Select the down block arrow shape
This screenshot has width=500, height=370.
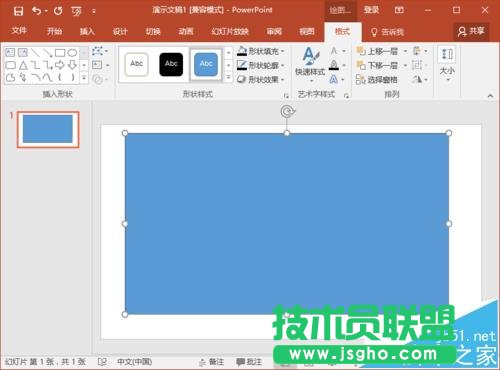tap(72, 65)
